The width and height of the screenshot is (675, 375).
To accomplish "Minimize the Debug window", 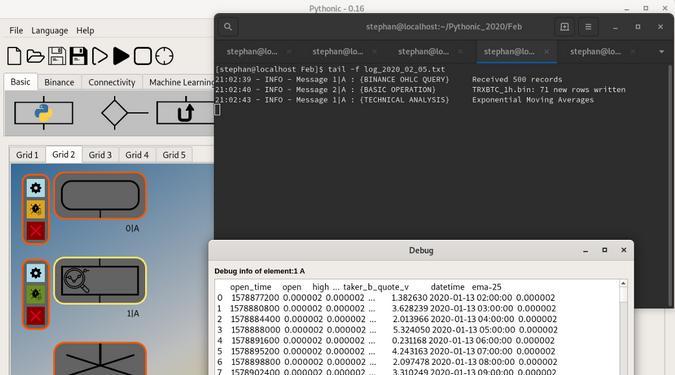I will pos(585,251).
